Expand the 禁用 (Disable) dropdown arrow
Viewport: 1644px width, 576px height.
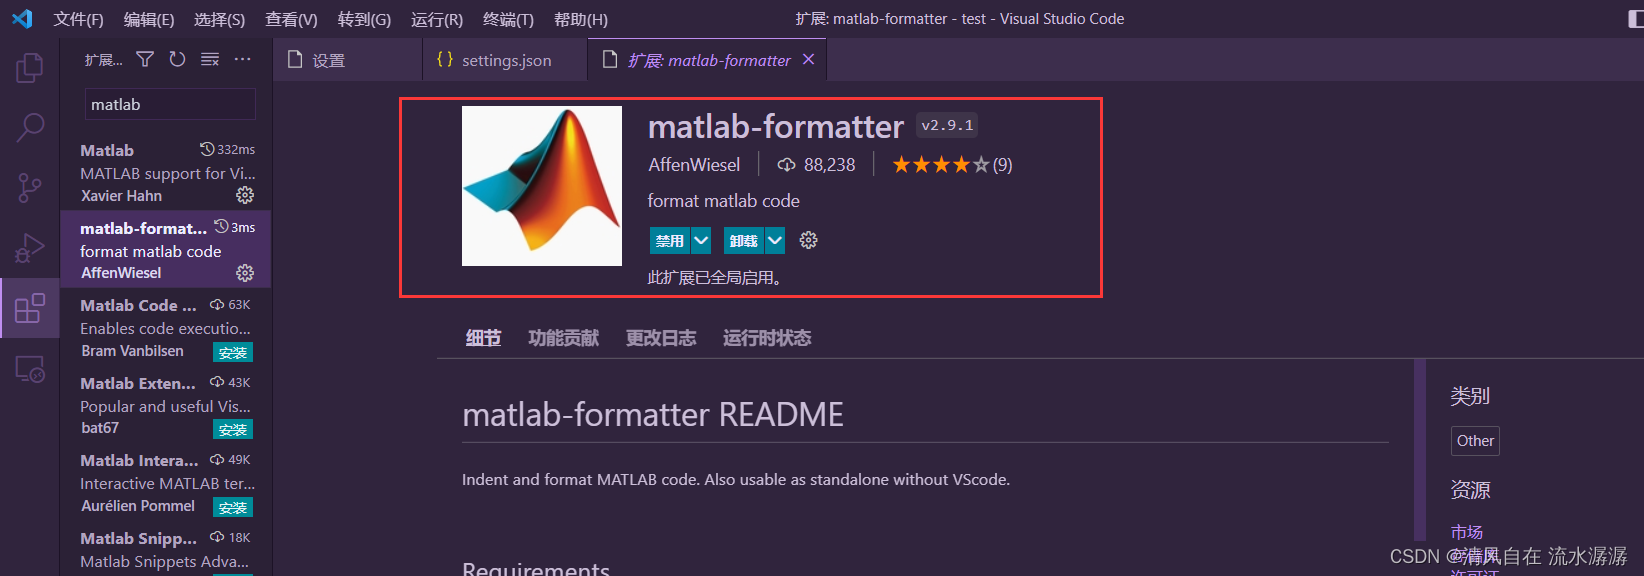(x=701, y=240)
